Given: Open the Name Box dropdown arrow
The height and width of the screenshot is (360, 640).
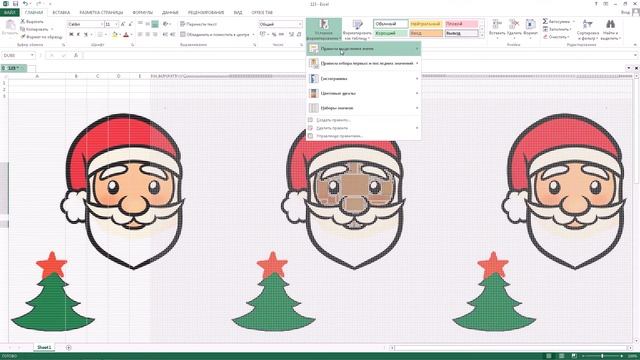Looking at the screenshot, I should click(x=32, y=55).
